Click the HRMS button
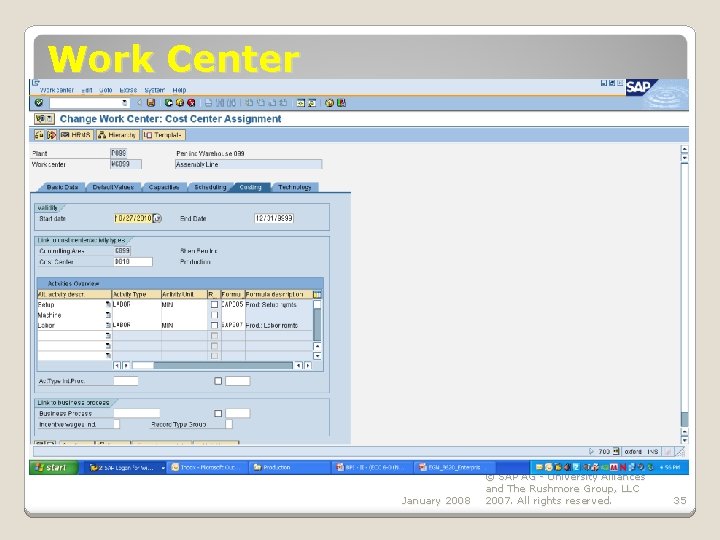720x540 pixels. [x=76, y=135]
